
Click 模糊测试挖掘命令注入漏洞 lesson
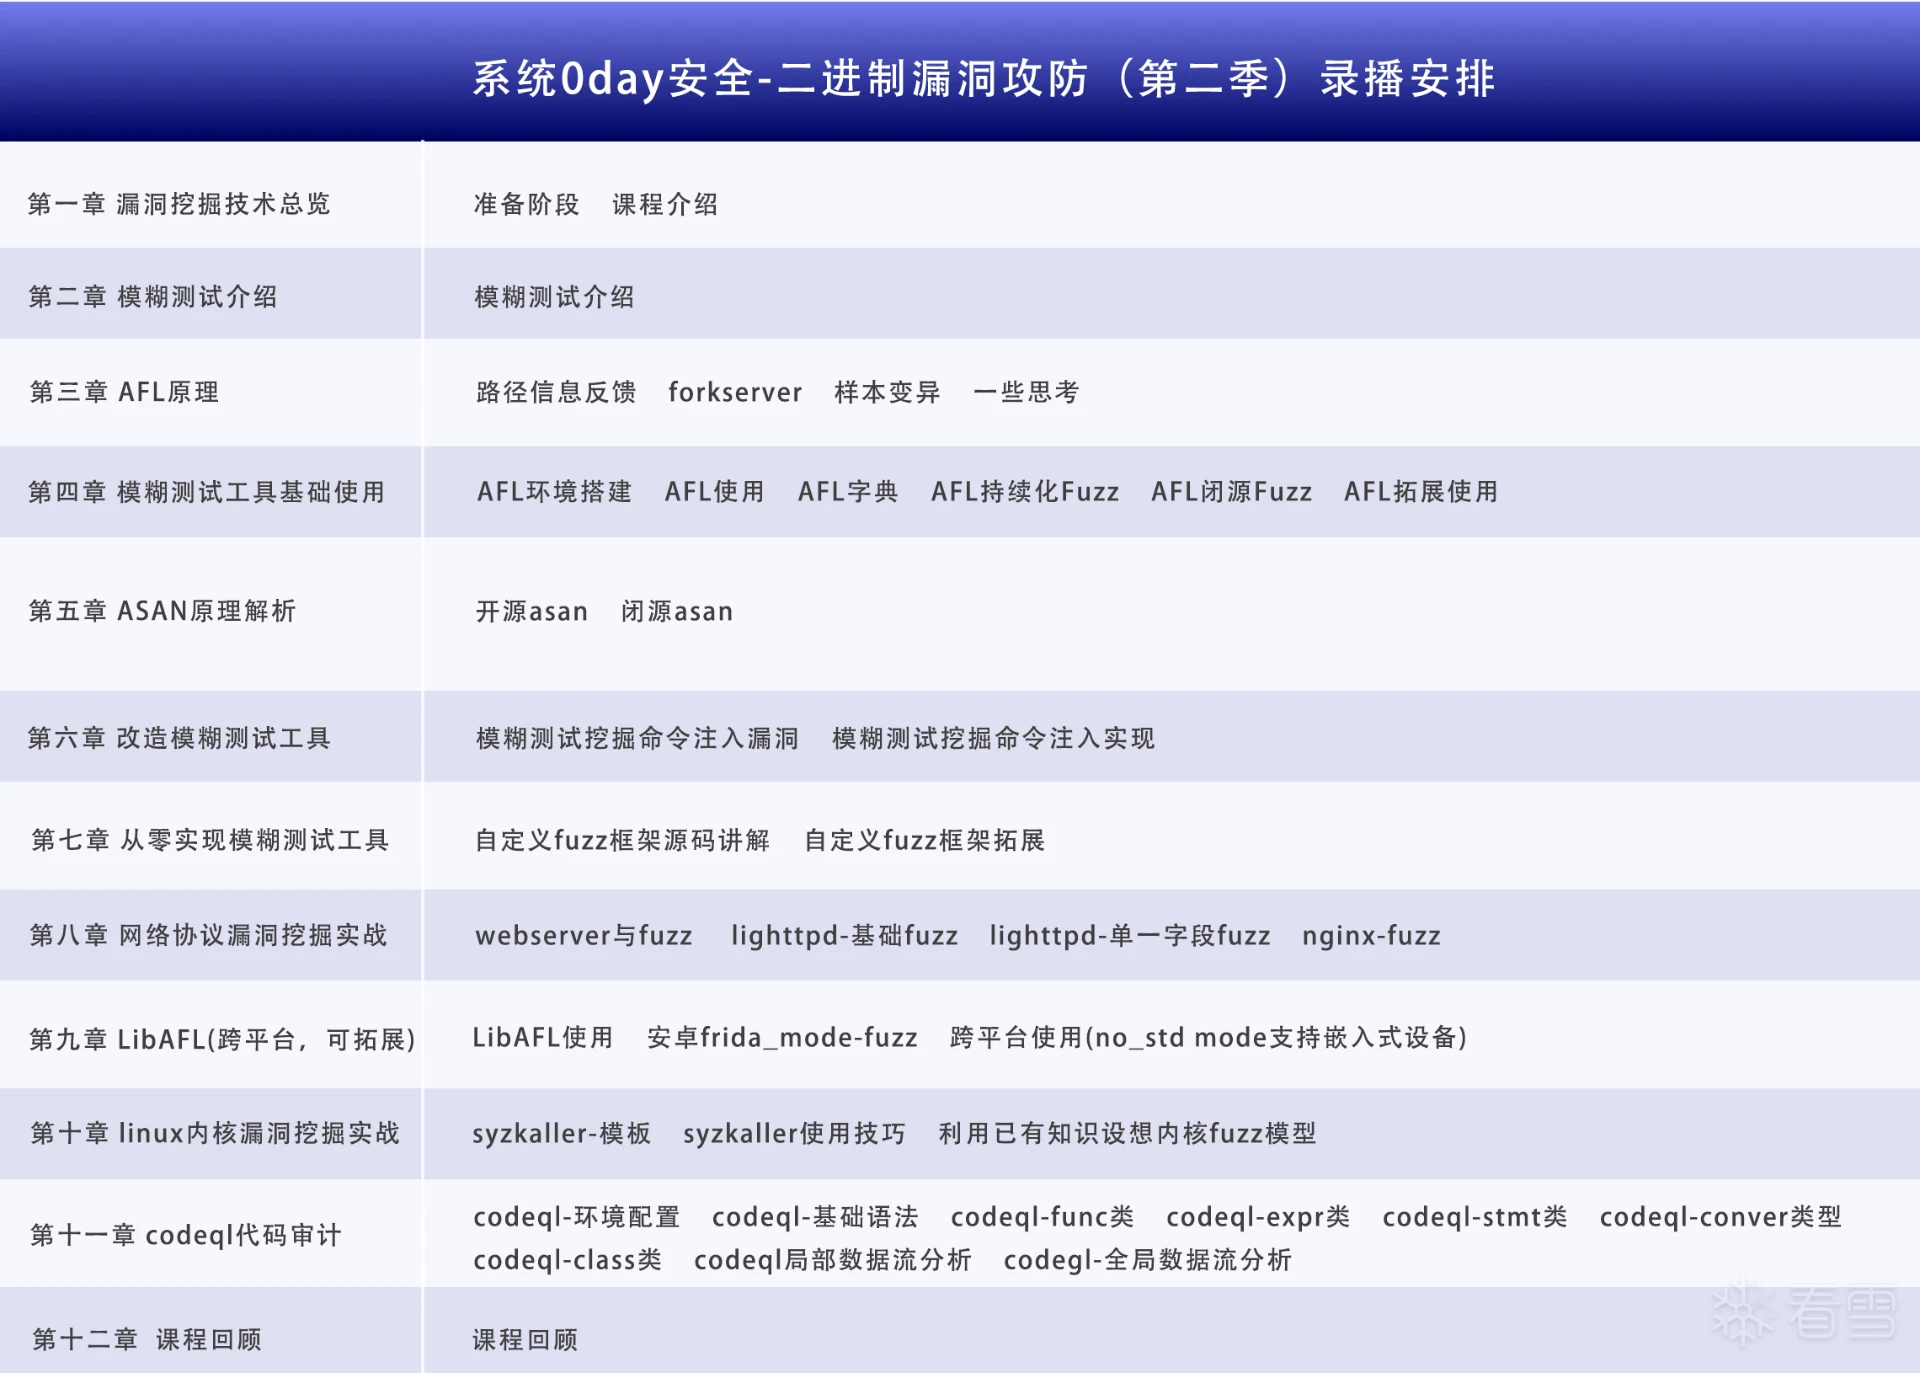(637, 738)
